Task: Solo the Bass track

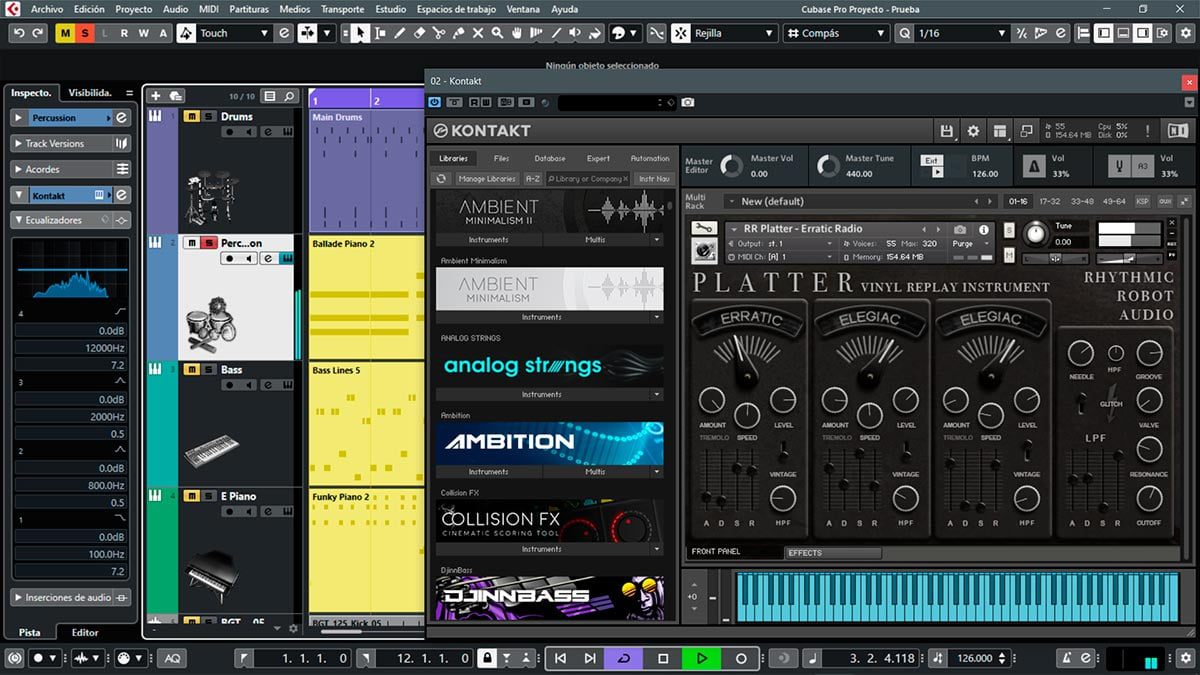Action: pyautogui.click(x=207, y=370)
